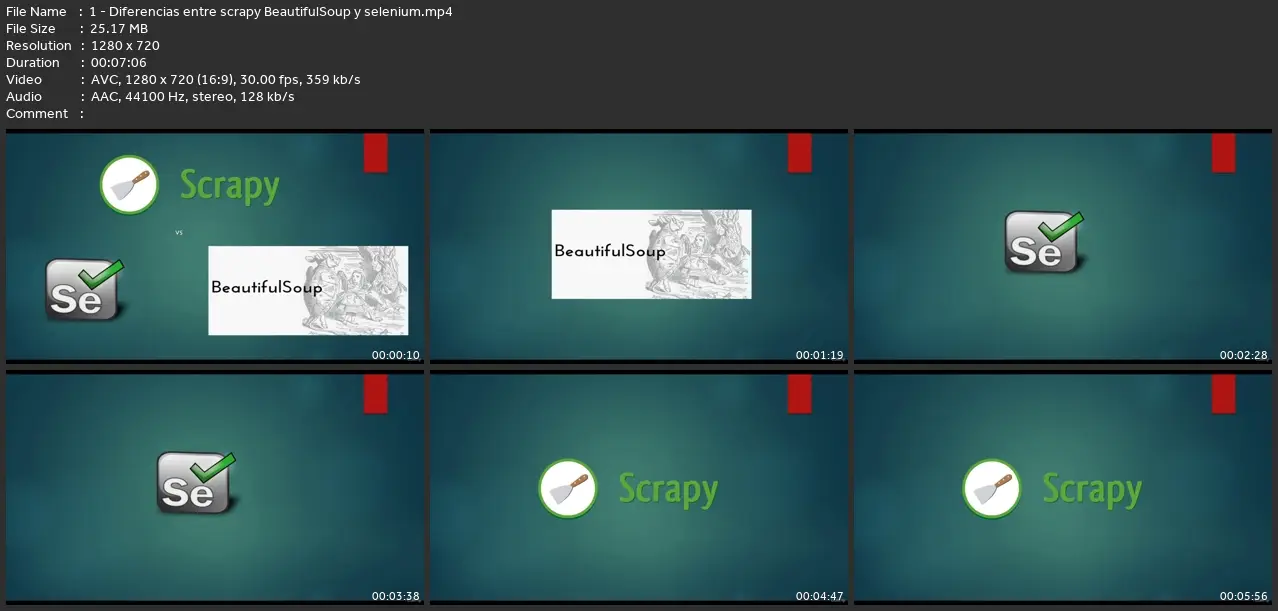
Task: Open the thumbnail frame at 00:04:47
Action: 639,488
